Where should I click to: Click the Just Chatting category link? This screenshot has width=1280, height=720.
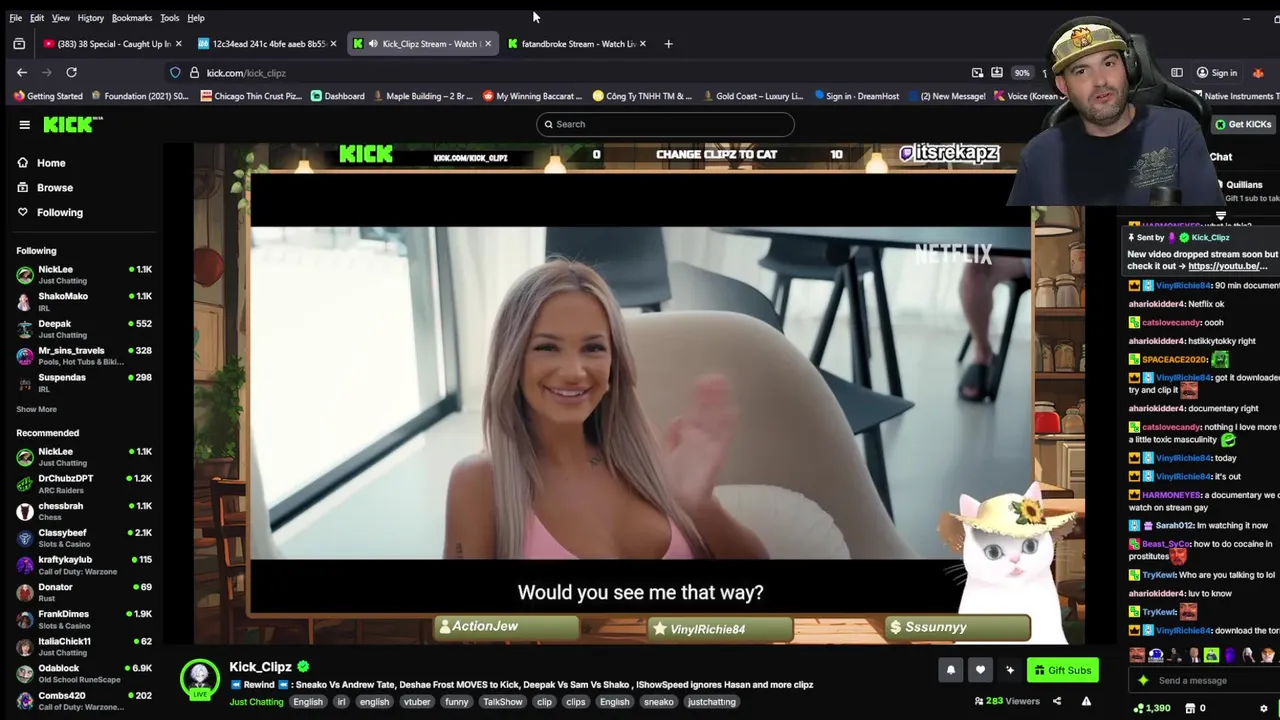click(256, 702)
